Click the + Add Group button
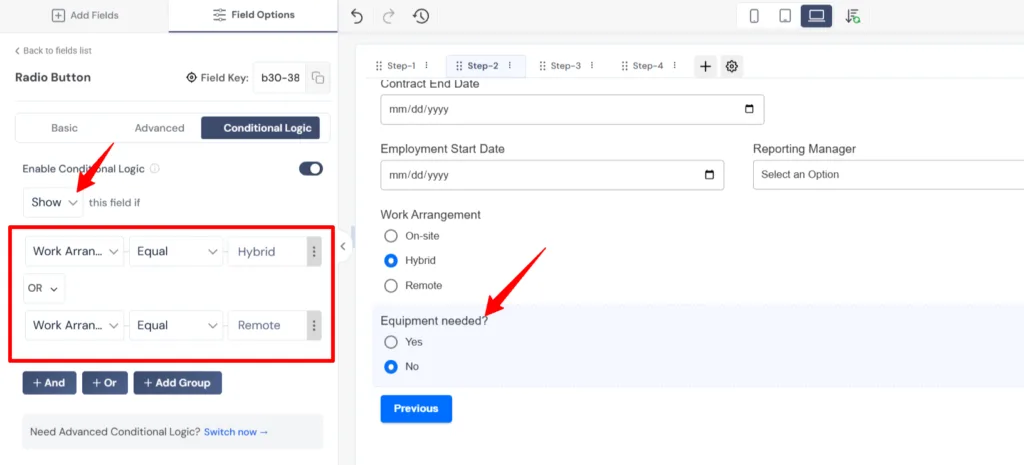This screenshot has height=465, width=1024. (x=178, y=383)
